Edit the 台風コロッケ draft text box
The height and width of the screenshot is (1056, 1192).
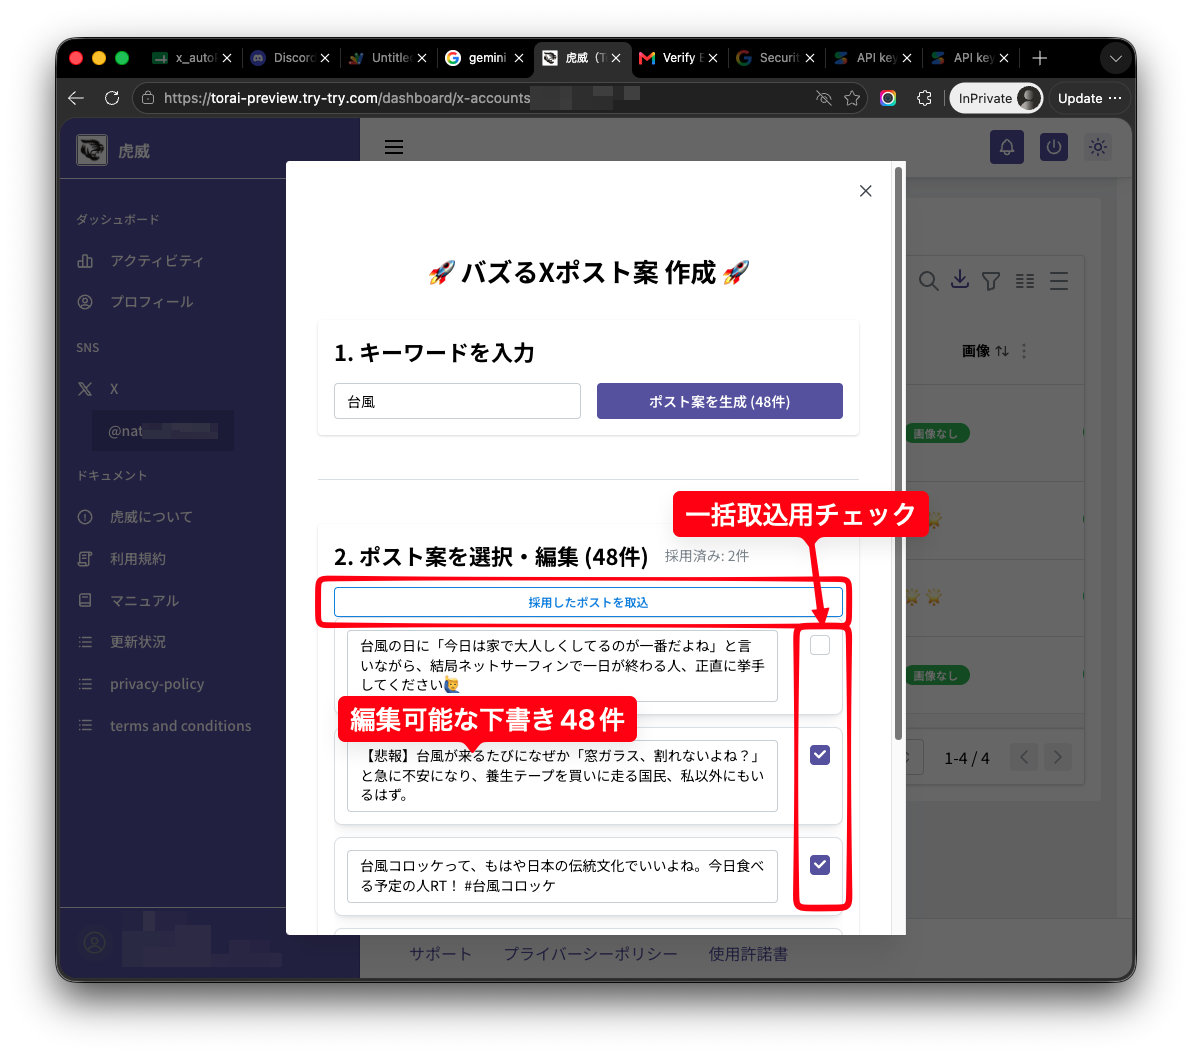point(562,876)
